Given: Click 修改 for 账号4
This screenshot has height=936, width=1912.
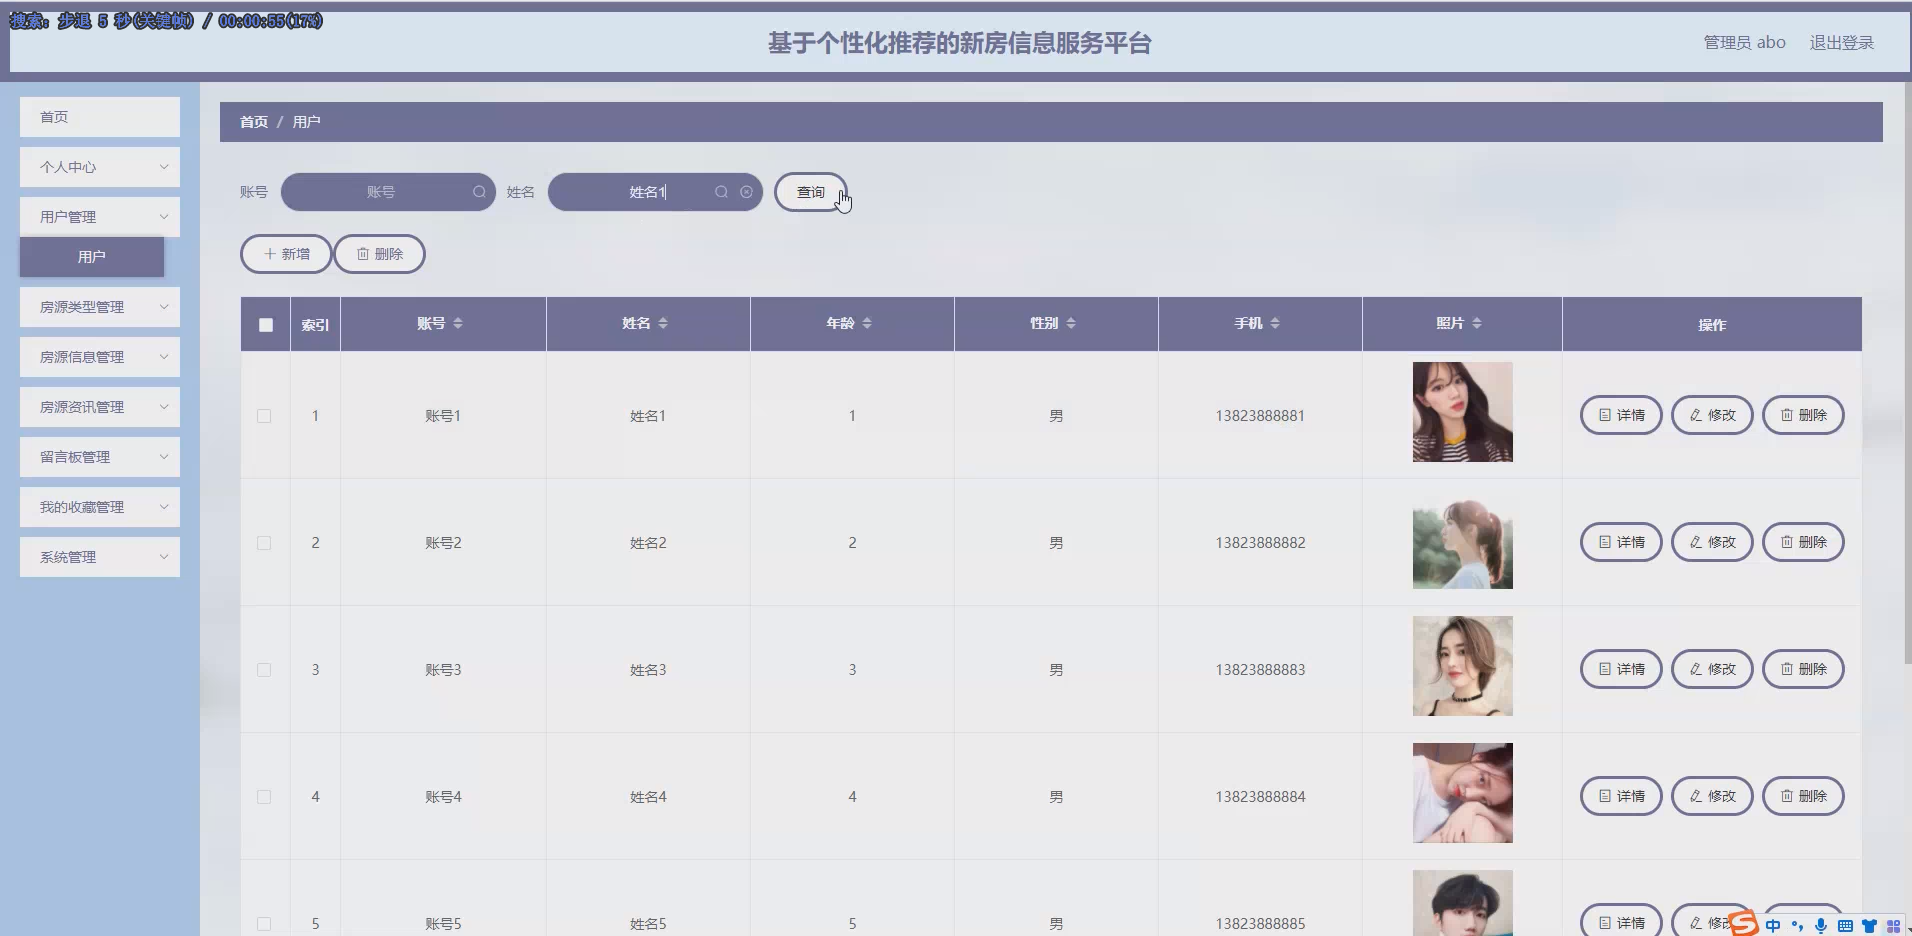Looking at the screenshot, I should tap(1712, 796).
